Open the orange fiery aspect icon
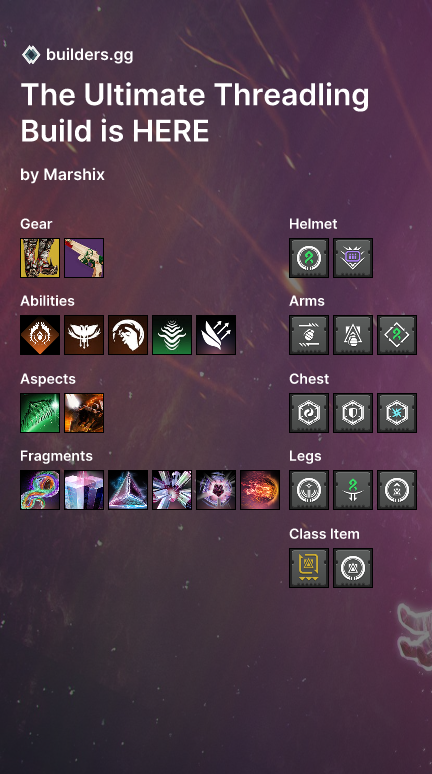 [84, 413]
